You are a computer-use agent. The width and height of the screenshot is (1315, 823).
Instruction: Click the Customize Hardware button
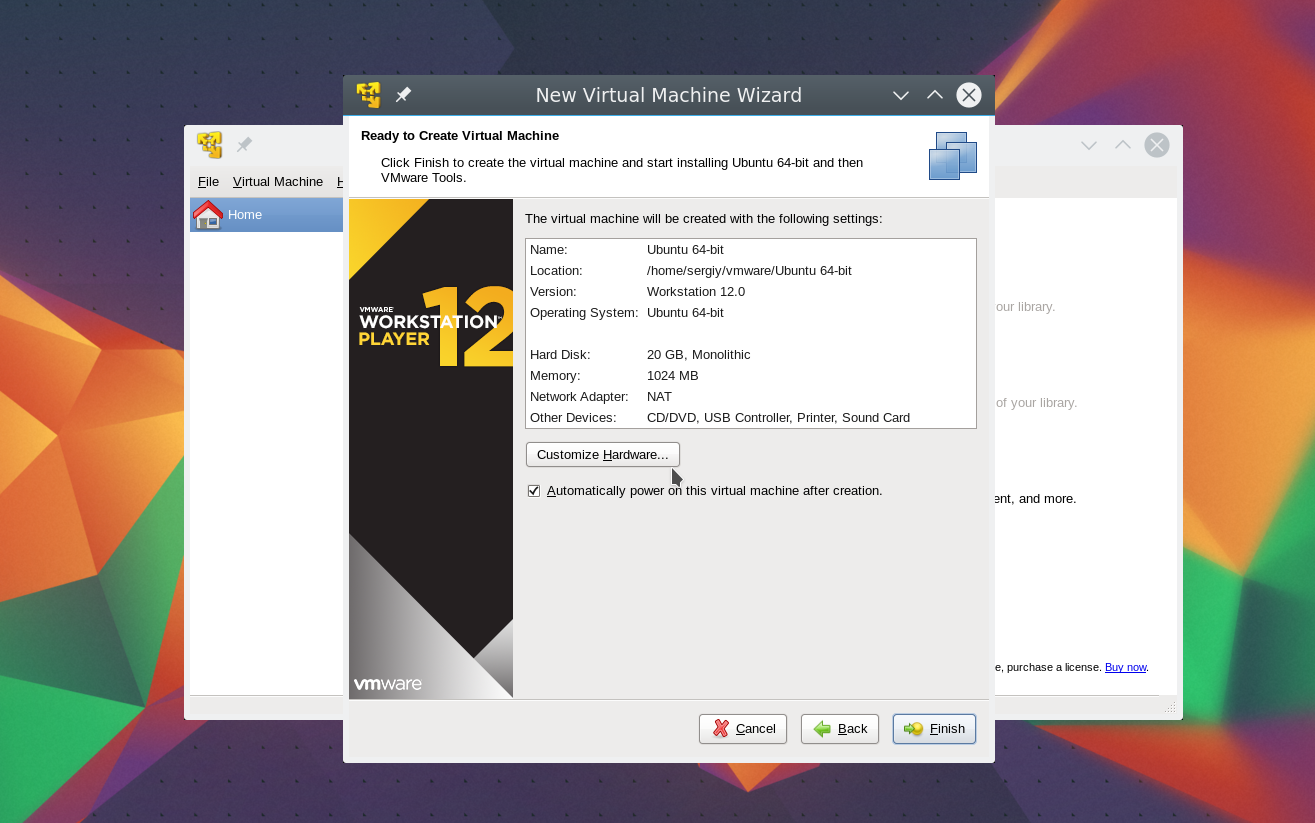click(602, 455)
